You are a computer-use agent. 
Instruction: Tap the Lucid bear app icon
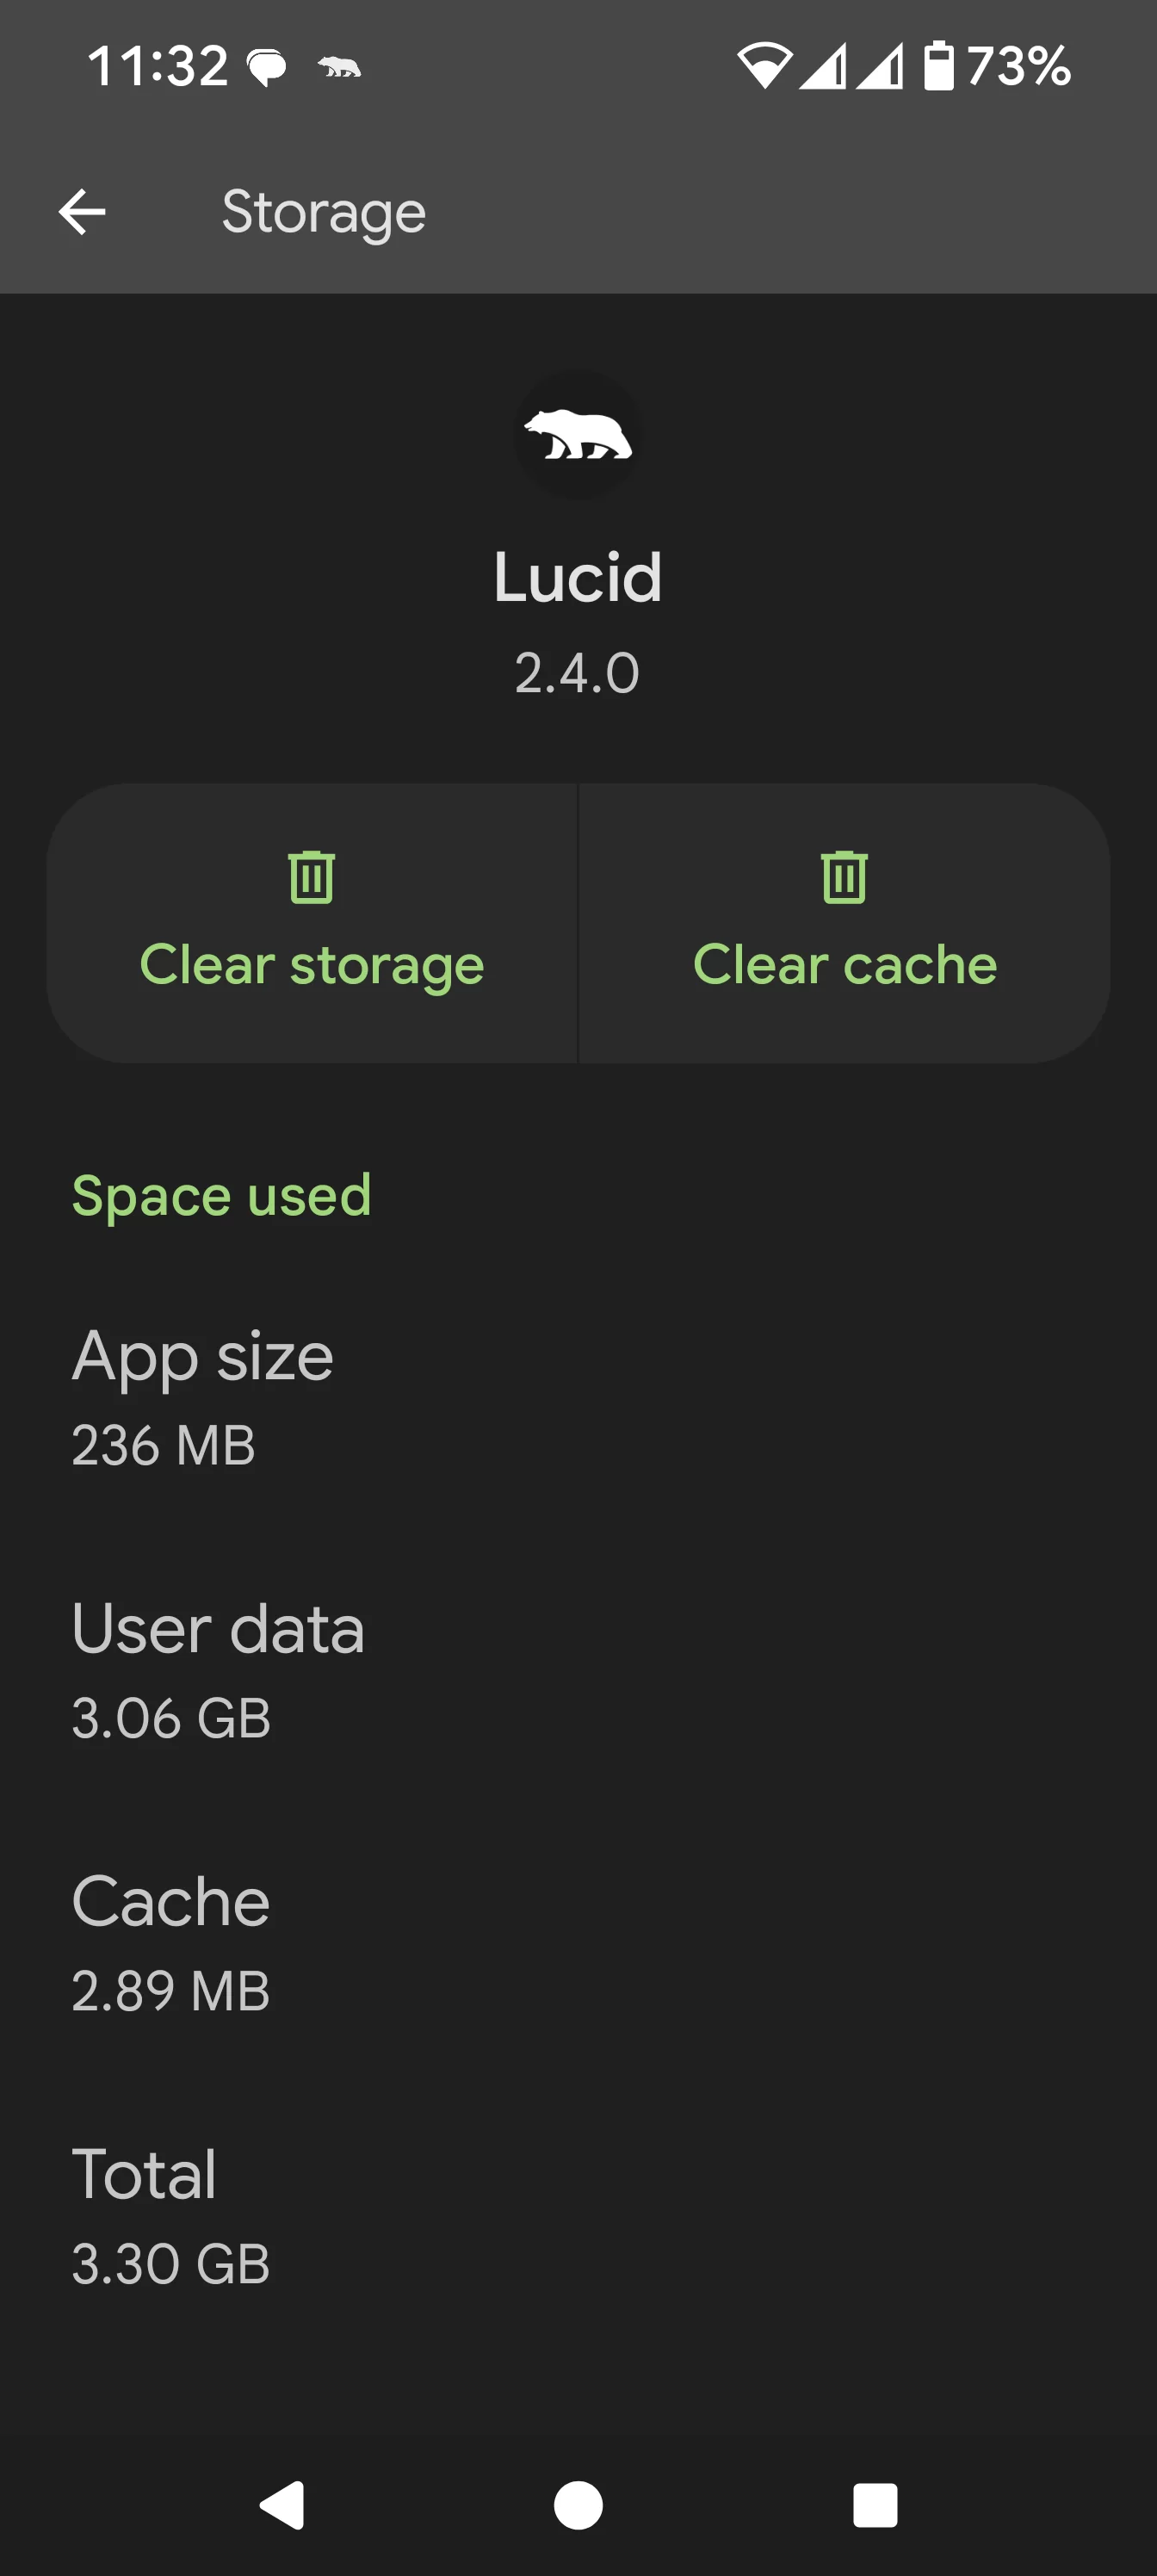tap(578, 435)
